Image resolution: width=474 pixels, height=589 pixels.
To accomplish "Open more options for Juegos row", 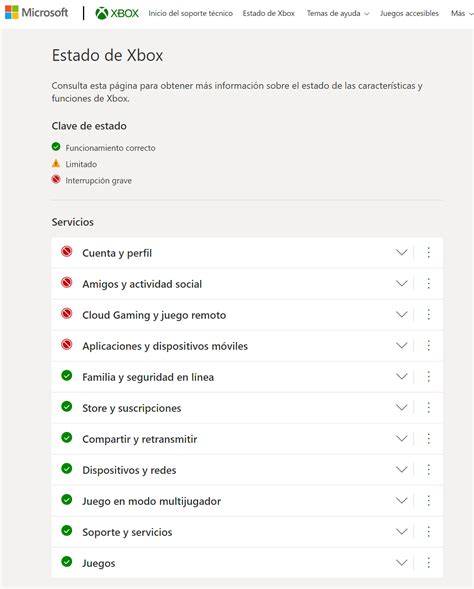I will [429, 563].
